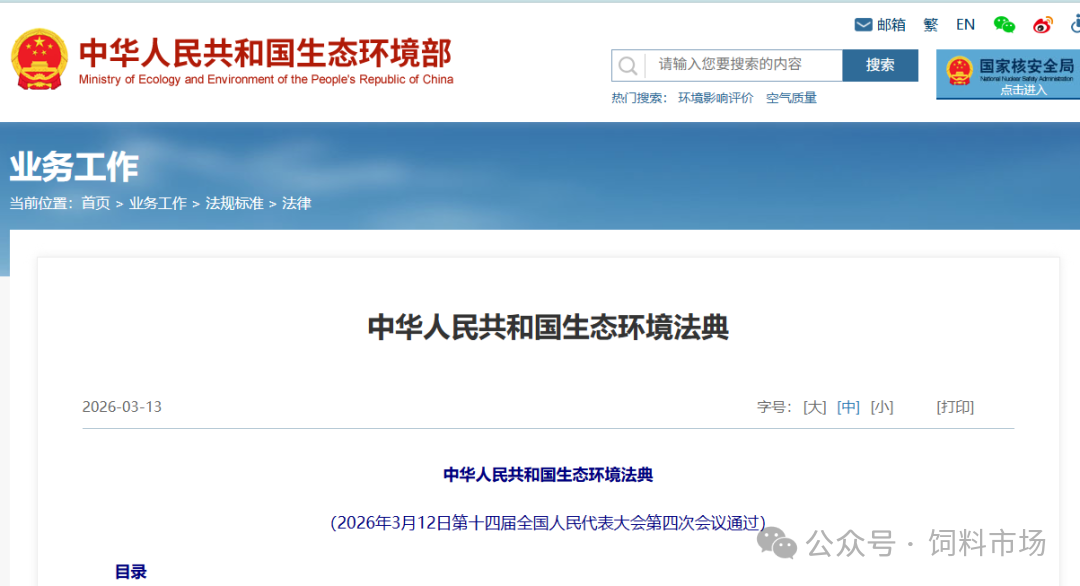Switch site language to EN
The image size is (1080, 586).
(x=965, y=25)
